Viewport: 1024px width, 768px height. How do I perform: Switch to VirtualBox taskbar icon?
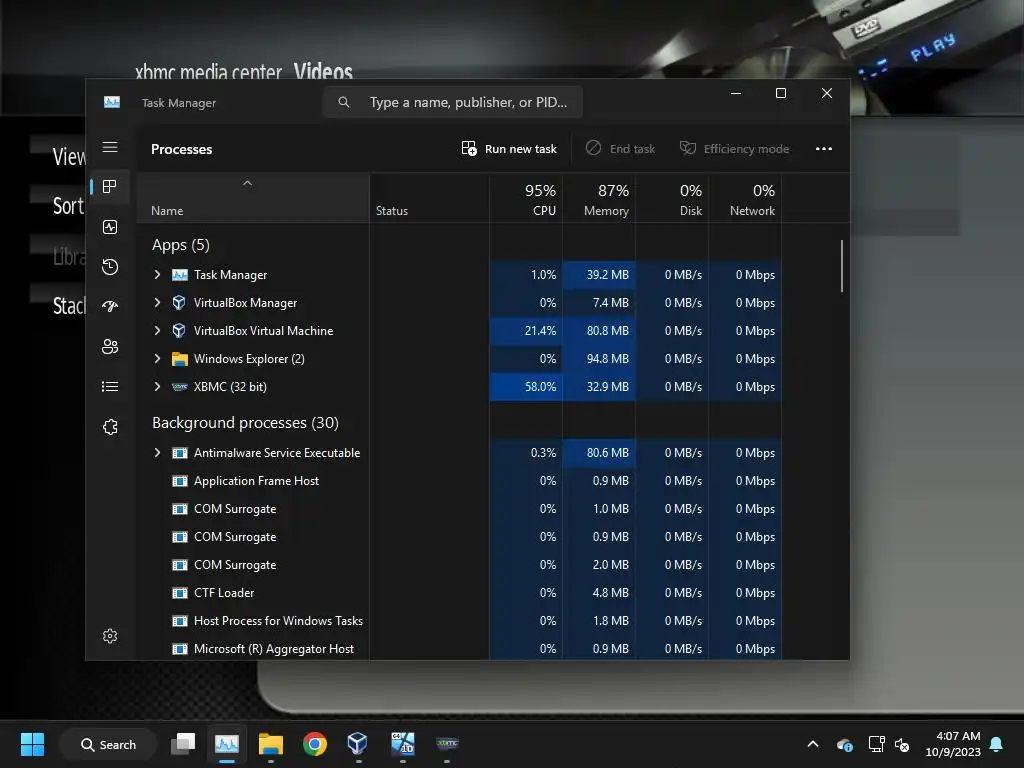(x=357, y=744)
